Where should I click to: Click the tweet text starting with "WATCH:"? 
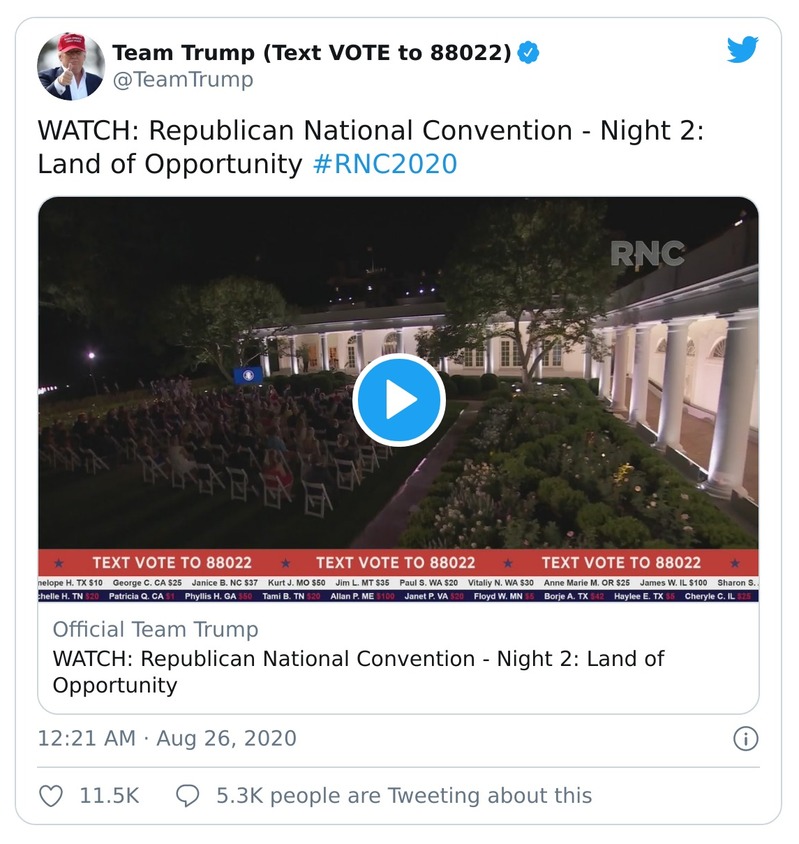[370, 133]
